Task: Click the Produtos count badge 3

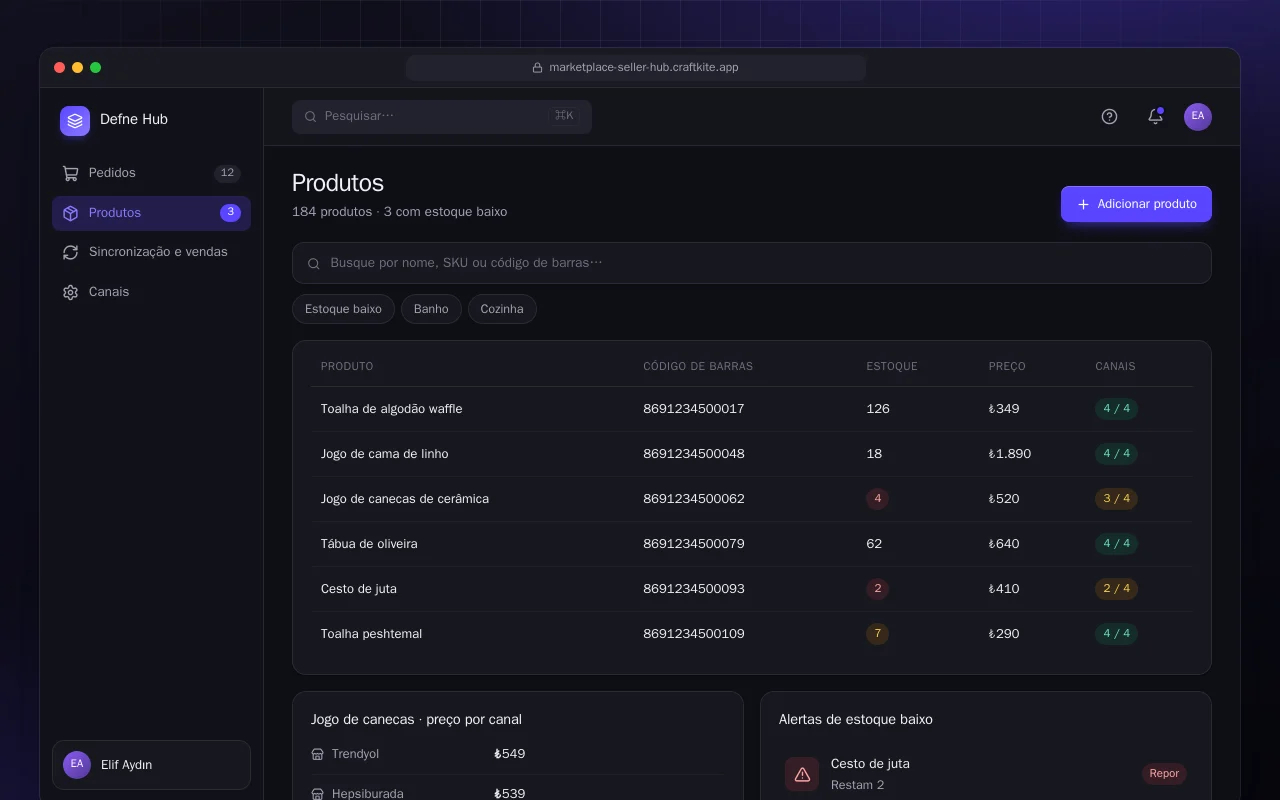Action: click(231, 213)
